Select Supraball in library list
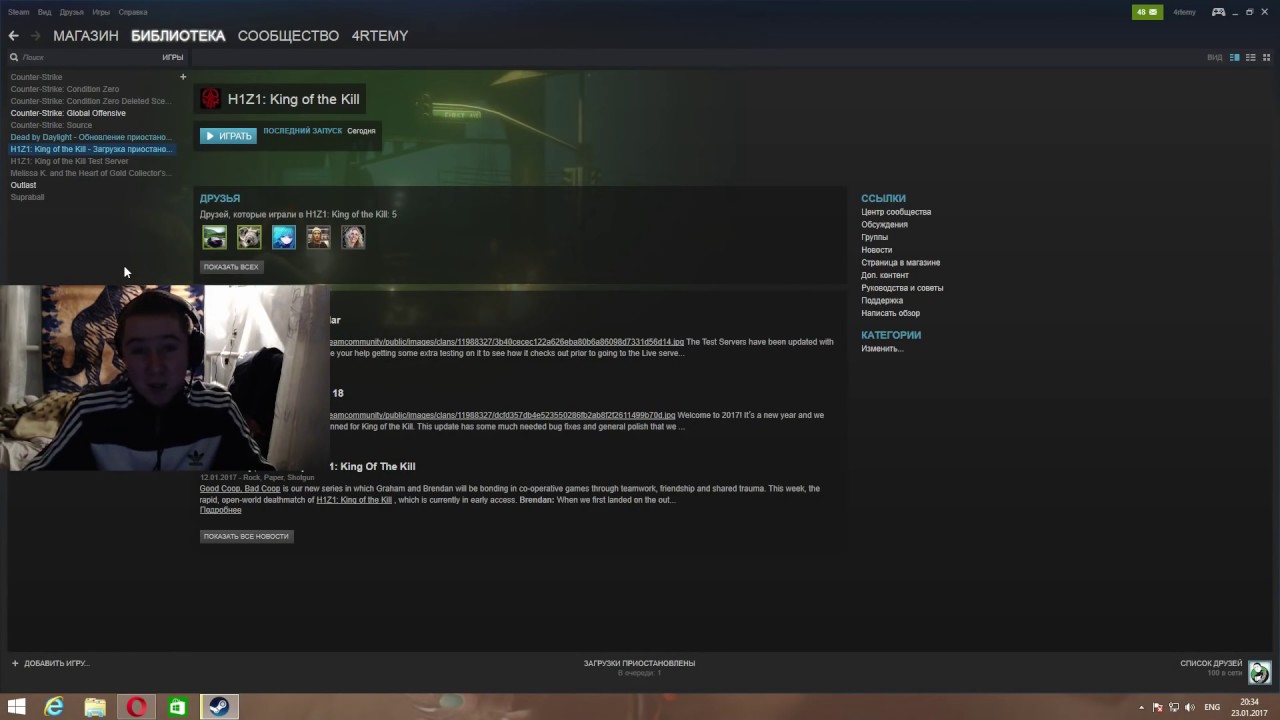The width and height of the screenshot is (1280, 720). 27,197
